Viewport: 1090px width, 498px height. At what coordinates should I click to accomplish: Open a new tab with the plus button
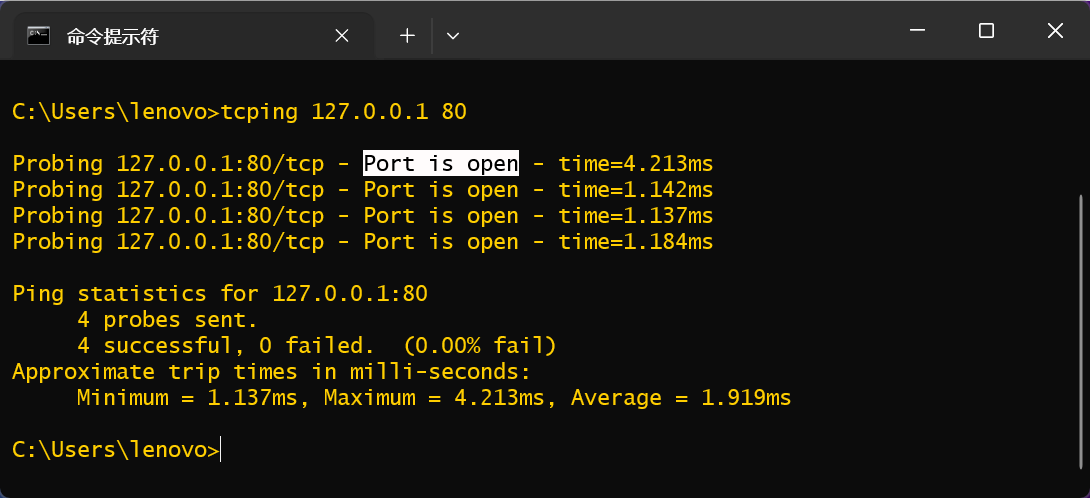[x=407, y=36]
